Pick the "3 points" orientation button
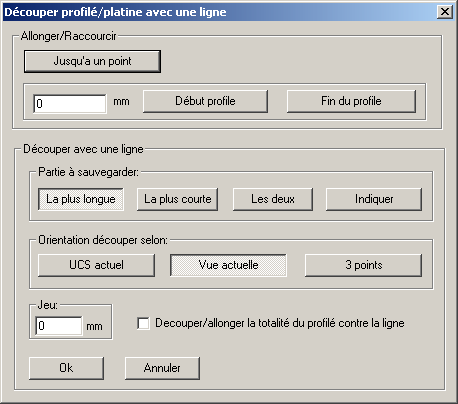This screenshot has width=458, height=404. tap(364, 265)
